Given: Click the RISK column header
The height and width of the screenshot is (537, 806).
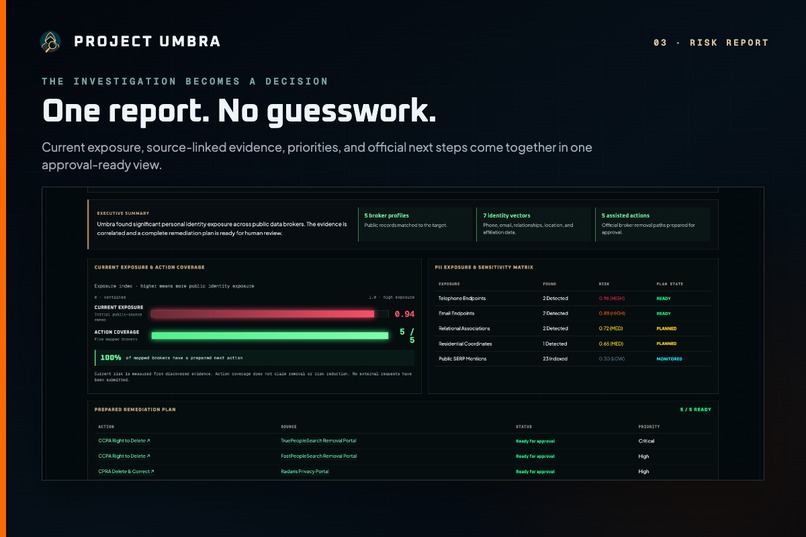Looking at the screenshot, I should tap(604, 284).
